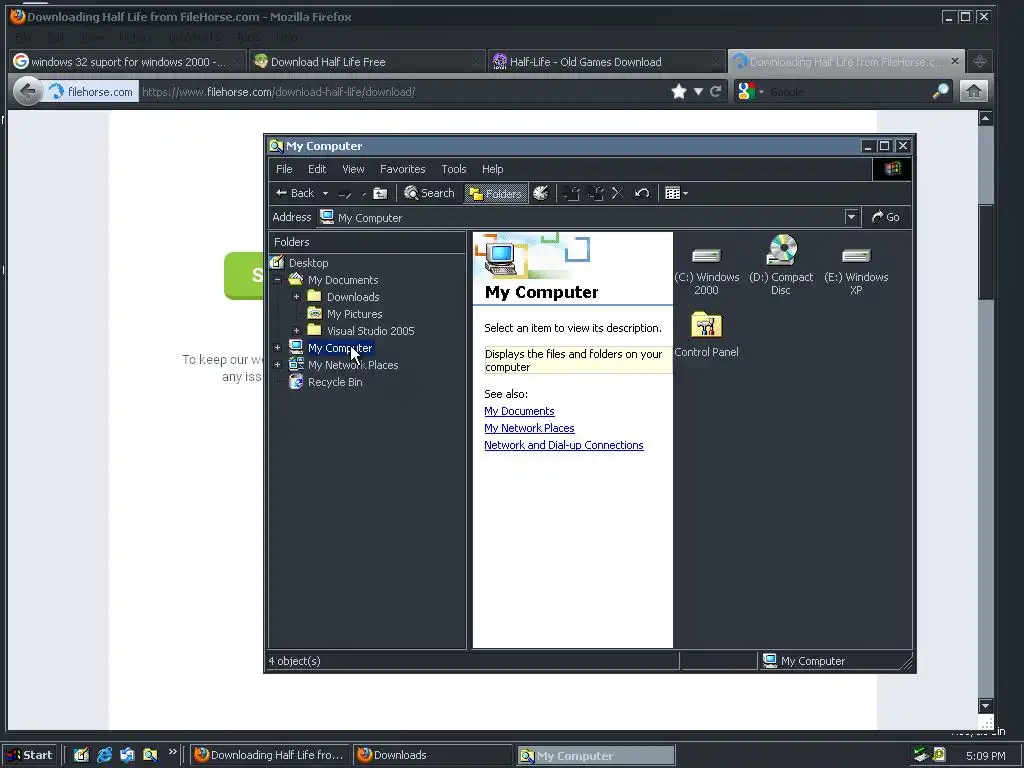Select My Pictures in folder tree

point(355,314)
